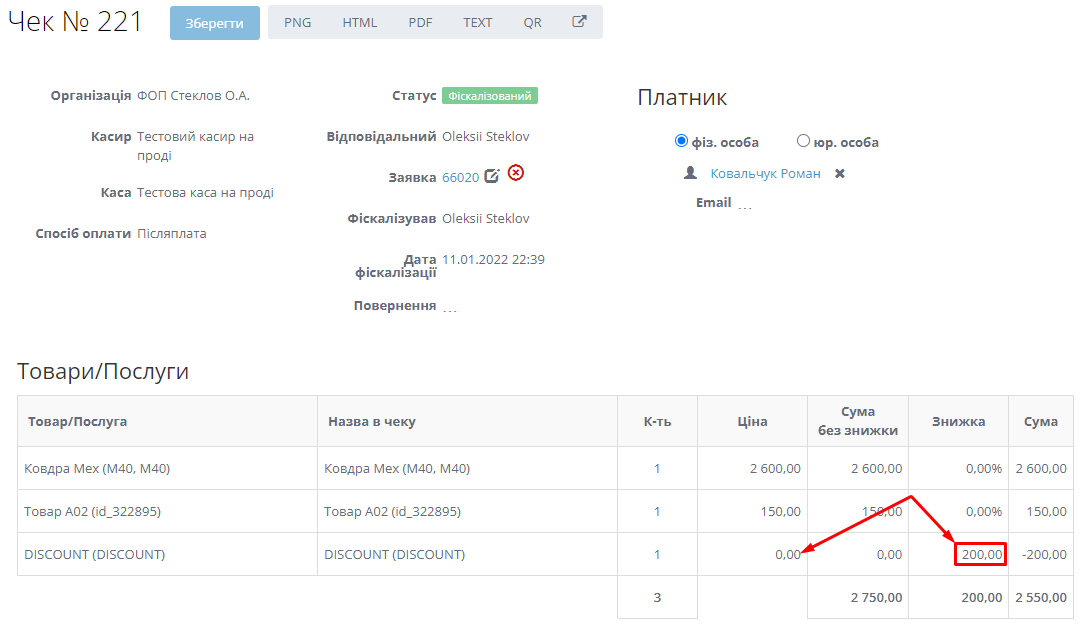Open payer link Ковальчук Роман

click(765, 174)
